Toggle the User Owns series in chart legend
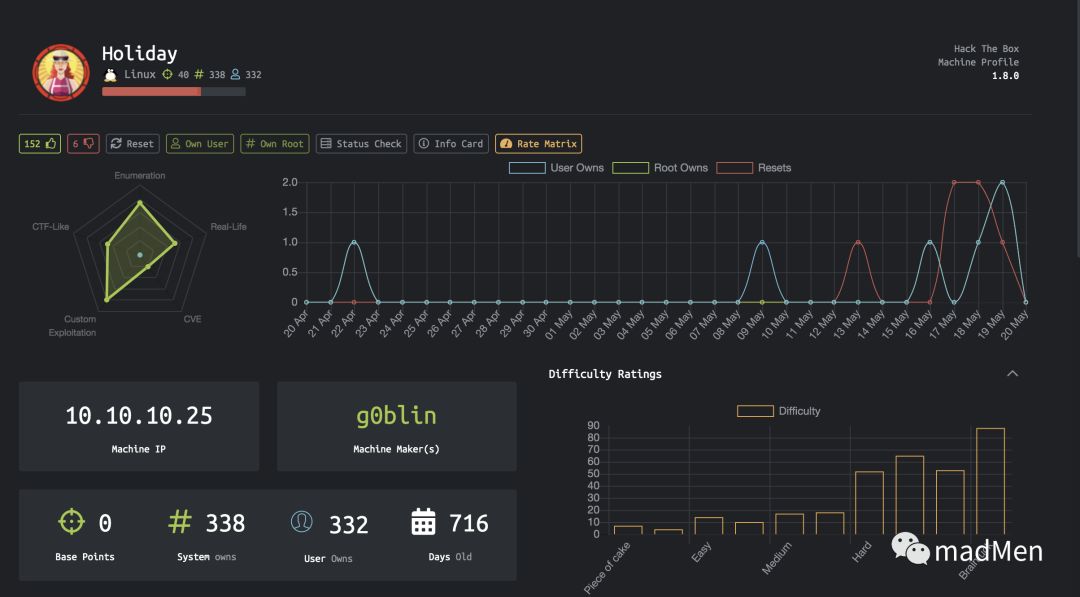Viewport: 1080px width, 597px height. click(556, 168)
